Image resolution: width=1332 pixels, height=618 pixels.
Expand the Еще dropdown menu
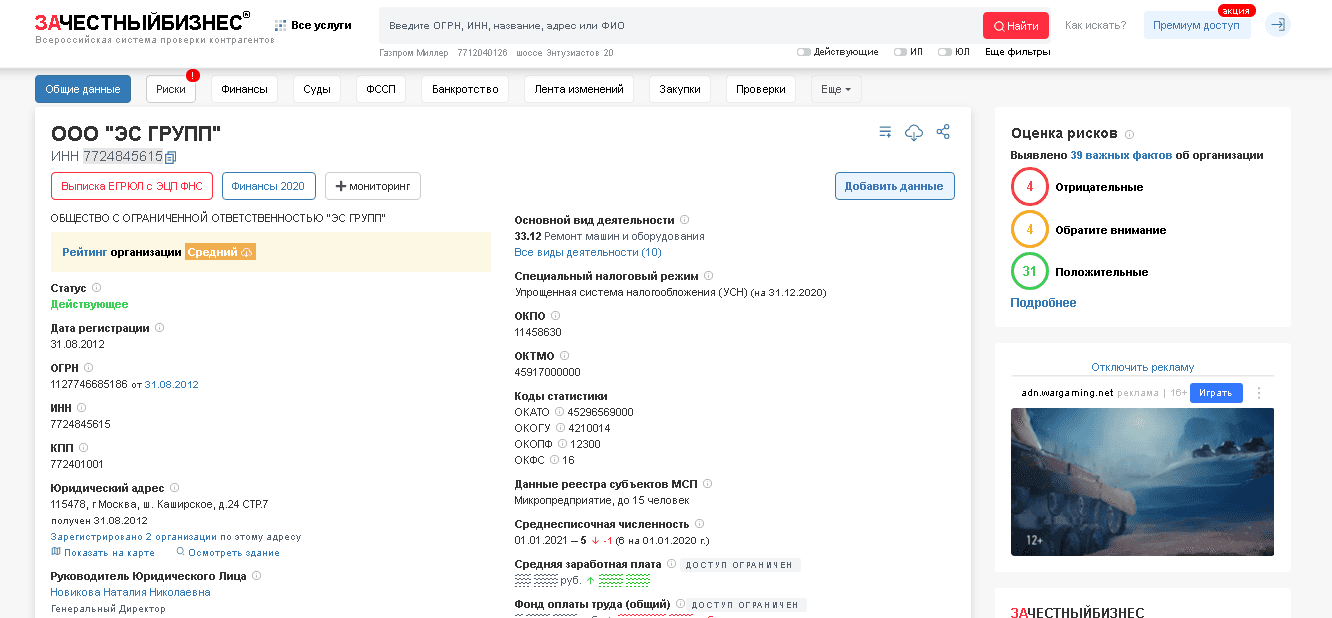835,89
